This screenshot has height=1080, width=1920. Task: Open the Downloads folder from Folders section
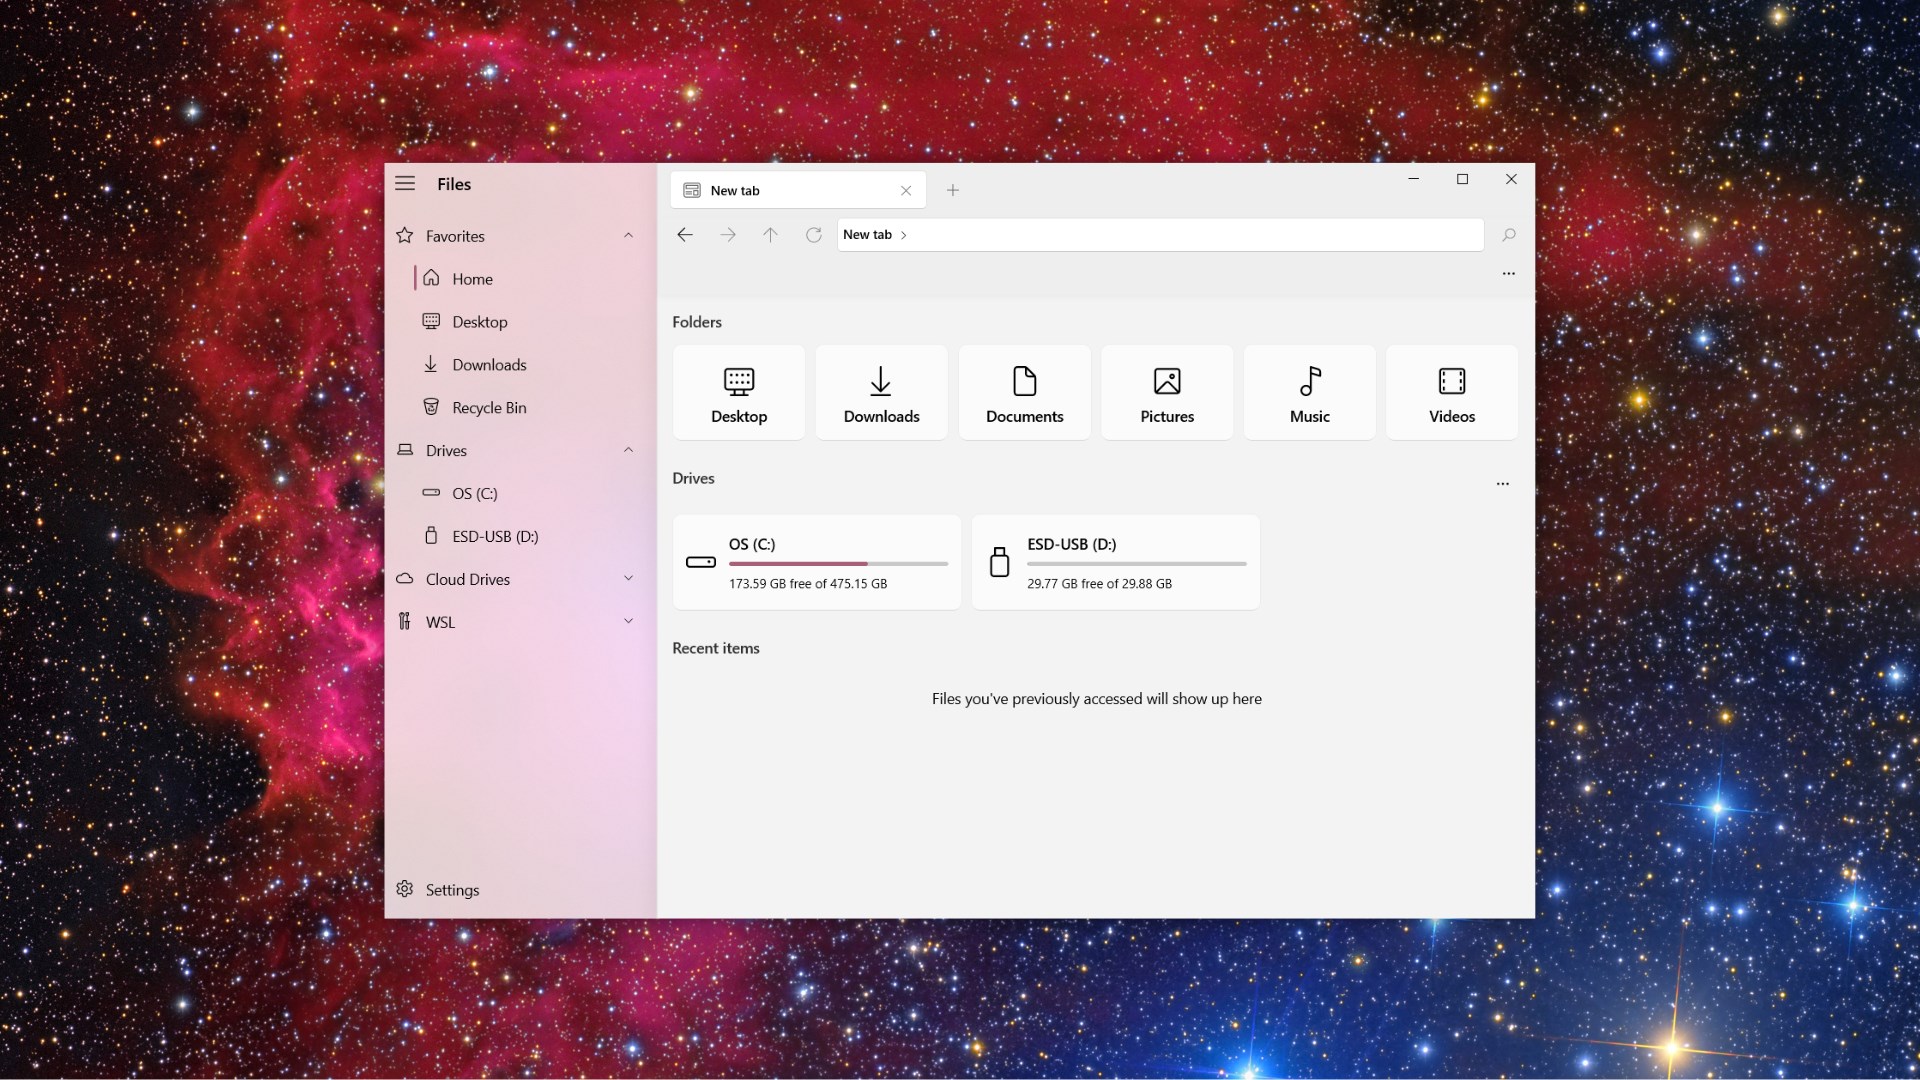coord(880,392)
